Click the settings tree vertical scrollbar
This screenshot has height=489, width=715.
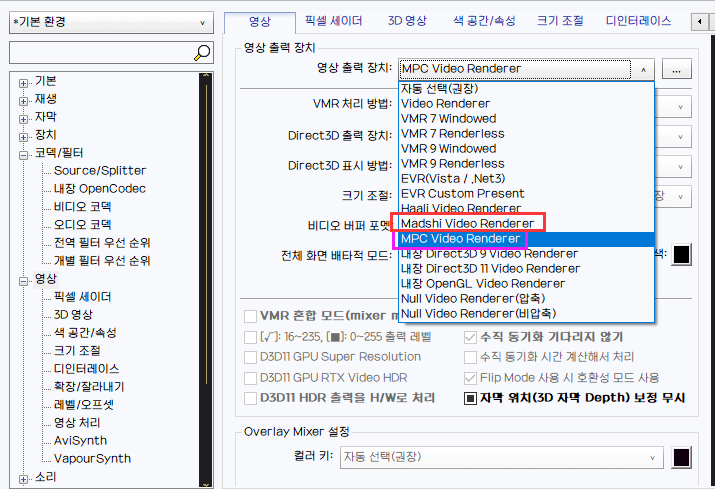pyautogui.click(x=206, y=280)
